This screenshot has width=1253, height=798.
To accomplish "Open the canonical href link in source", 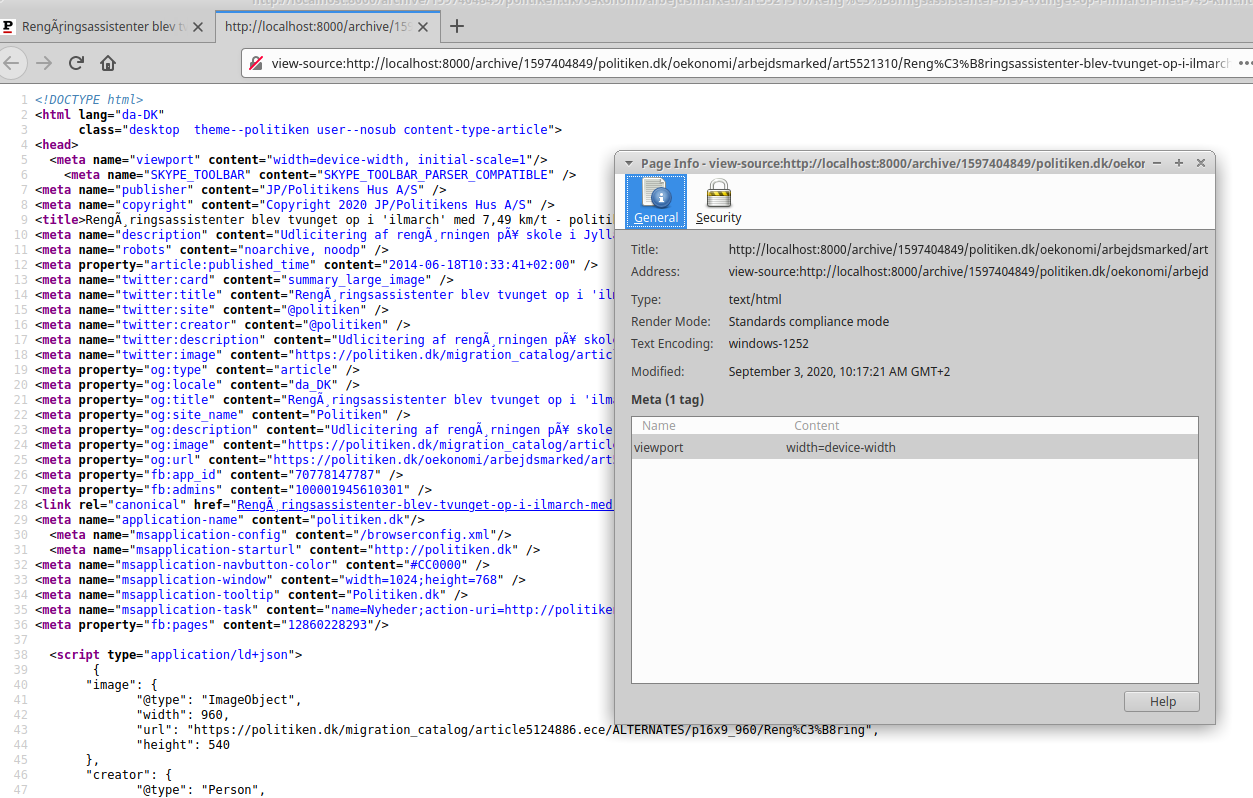I will [x=424, y=504].
